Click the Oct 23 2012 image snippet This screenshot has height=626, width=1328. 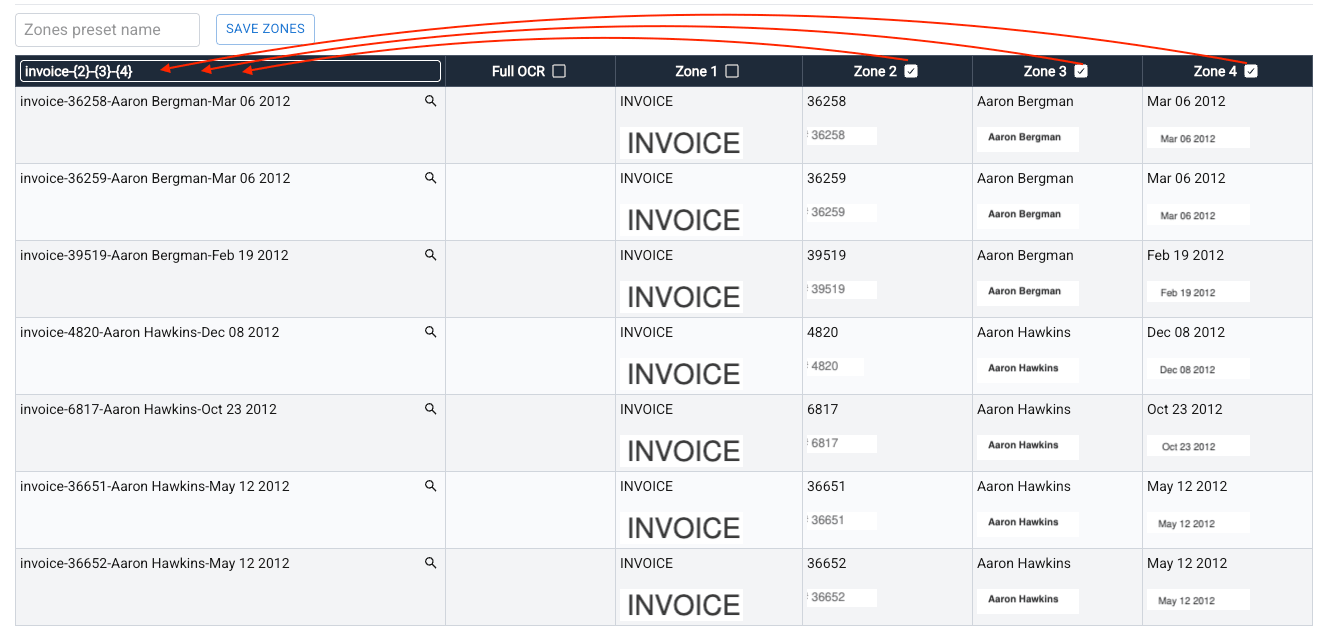pyautogui.click(x=1198, y=446)
